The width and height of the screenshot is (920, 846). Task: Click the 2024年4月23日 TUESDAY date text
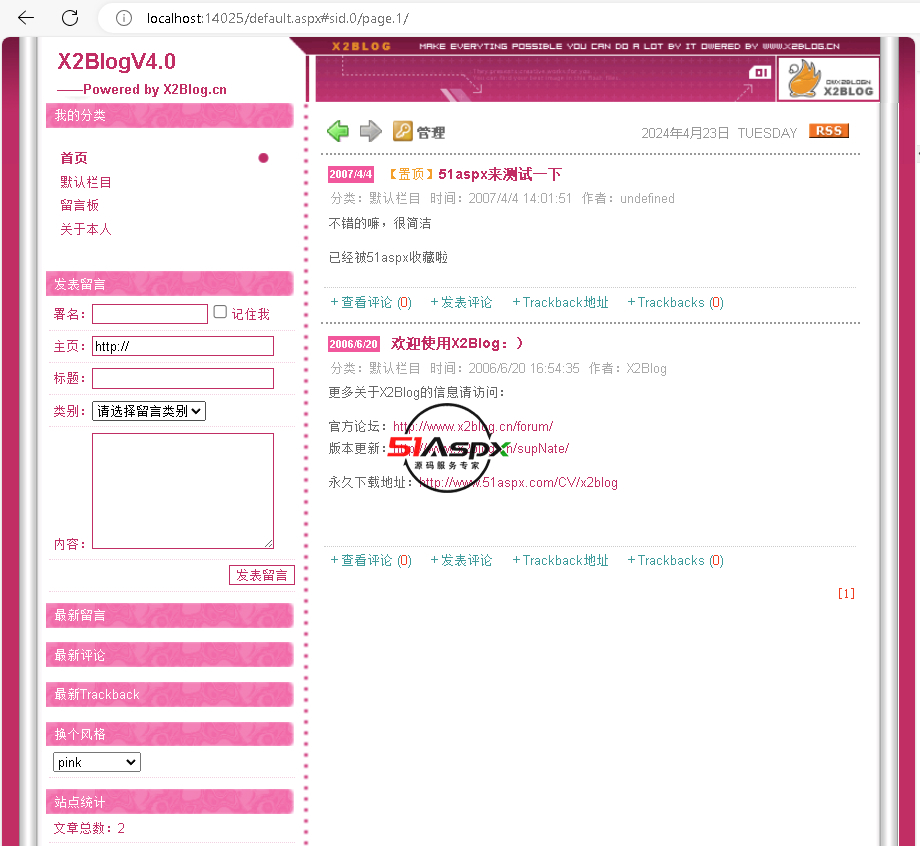(x=719, y=133)
